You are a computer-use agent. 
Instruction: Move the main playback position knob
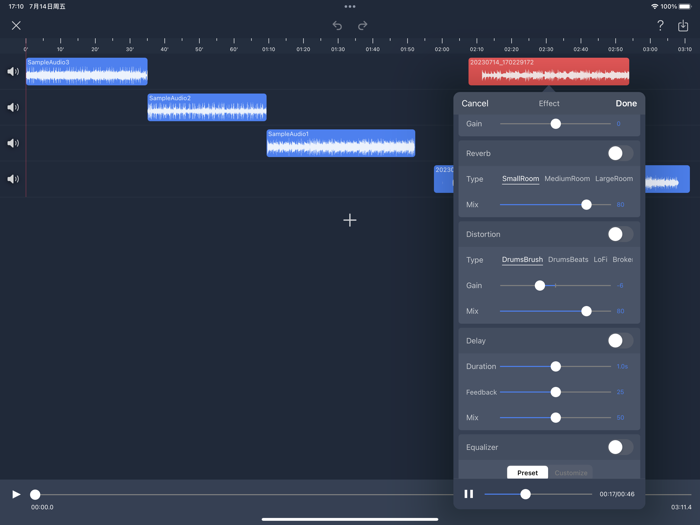(35, 494)
